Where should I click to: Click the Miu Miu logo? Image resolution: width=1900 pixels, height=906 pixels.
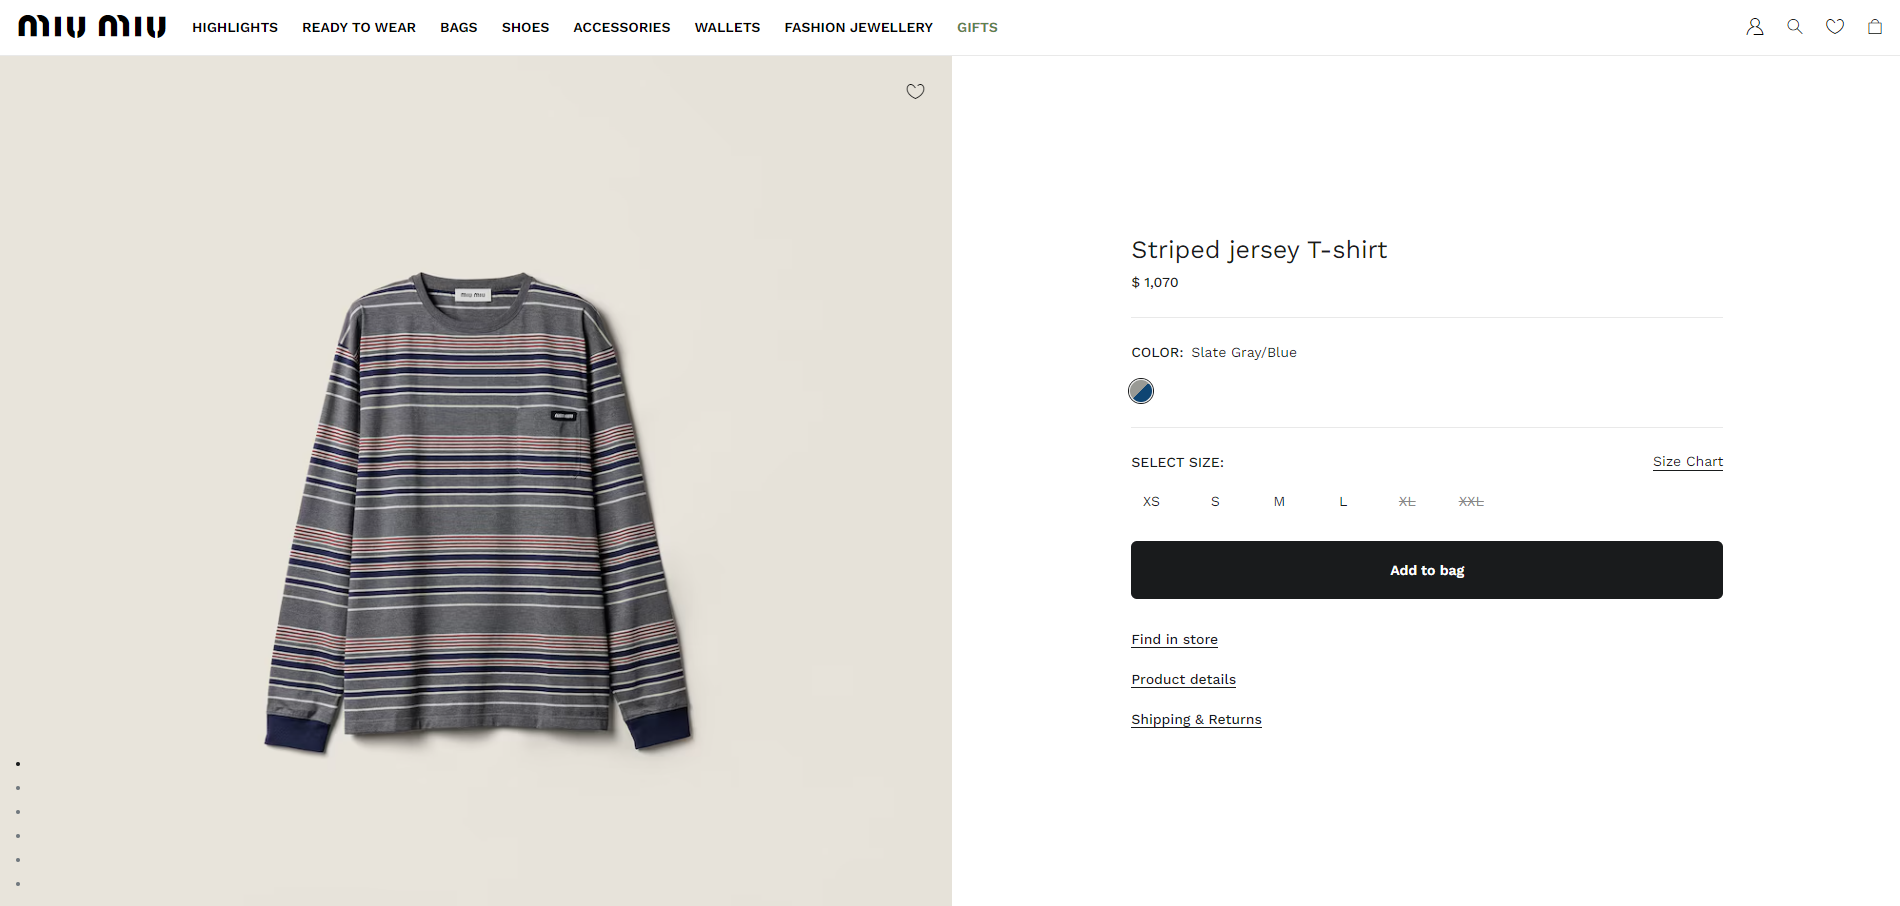[92, 27]
